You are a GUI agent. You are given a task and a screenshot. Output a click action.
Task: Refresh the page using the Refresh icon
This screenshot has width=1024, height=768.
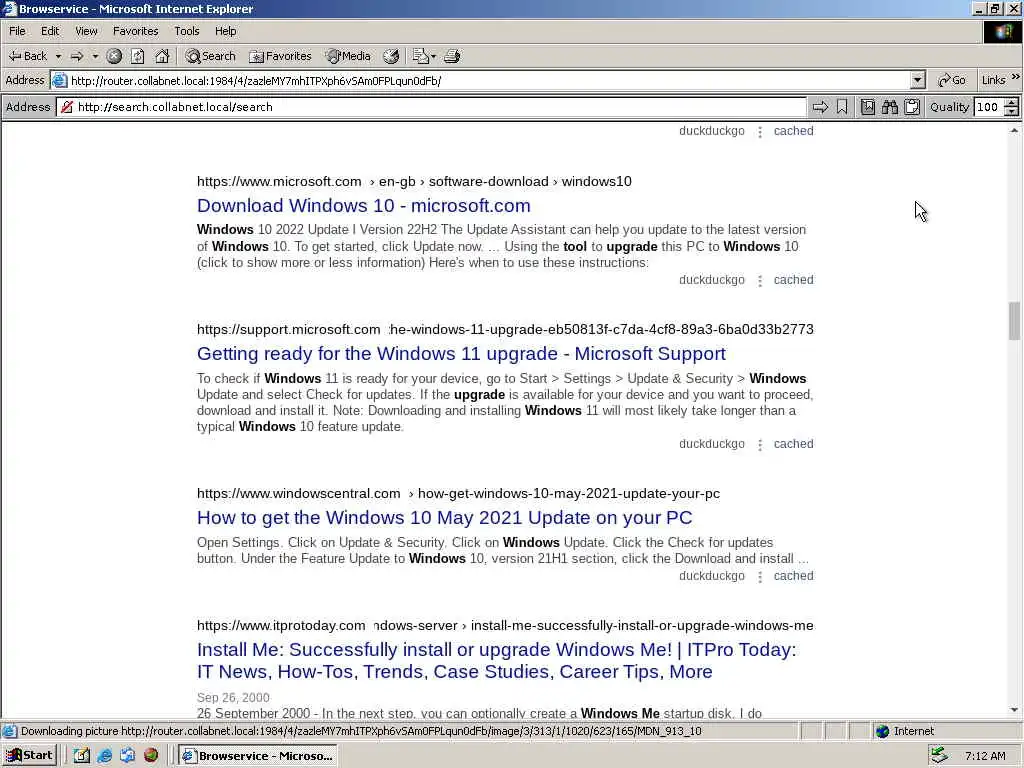click(x=138, y=56)
